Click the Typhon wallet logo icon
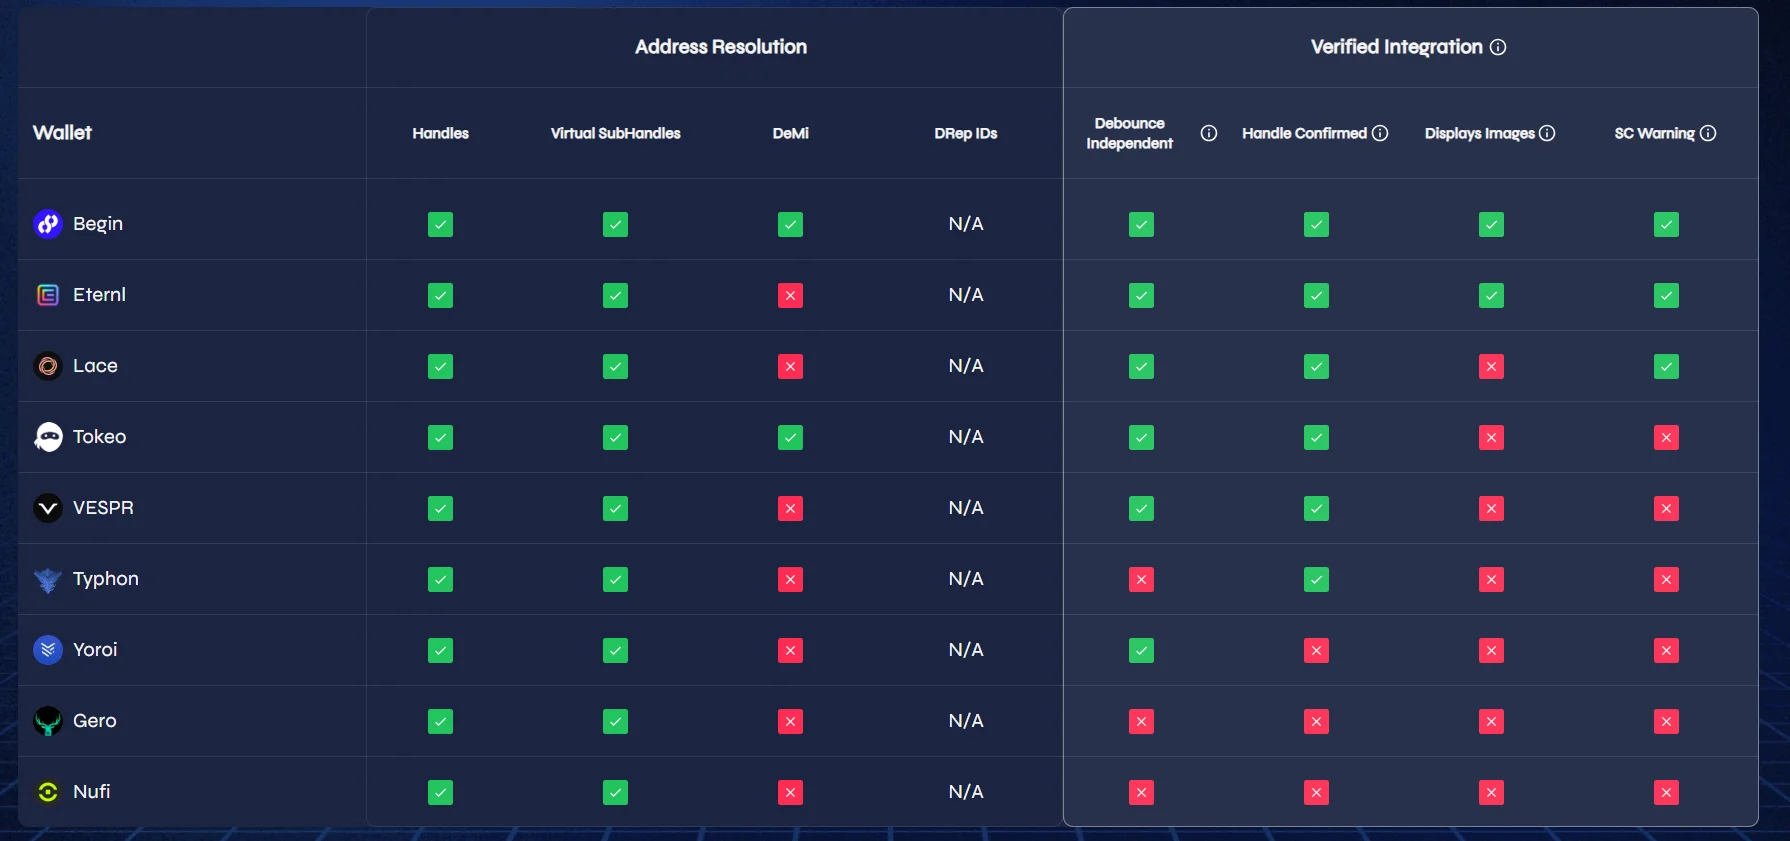 coord(48,580)
